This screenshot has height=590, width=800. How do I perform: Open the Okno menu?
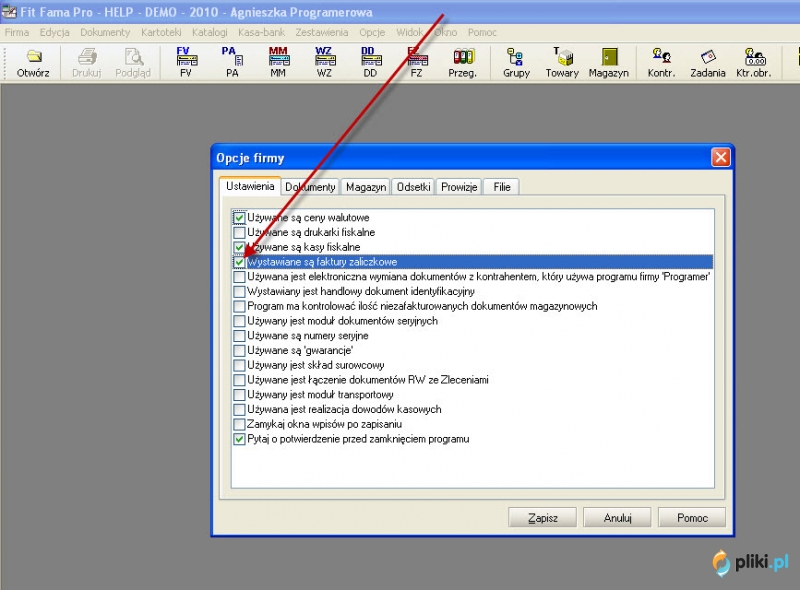coord(446,33)
